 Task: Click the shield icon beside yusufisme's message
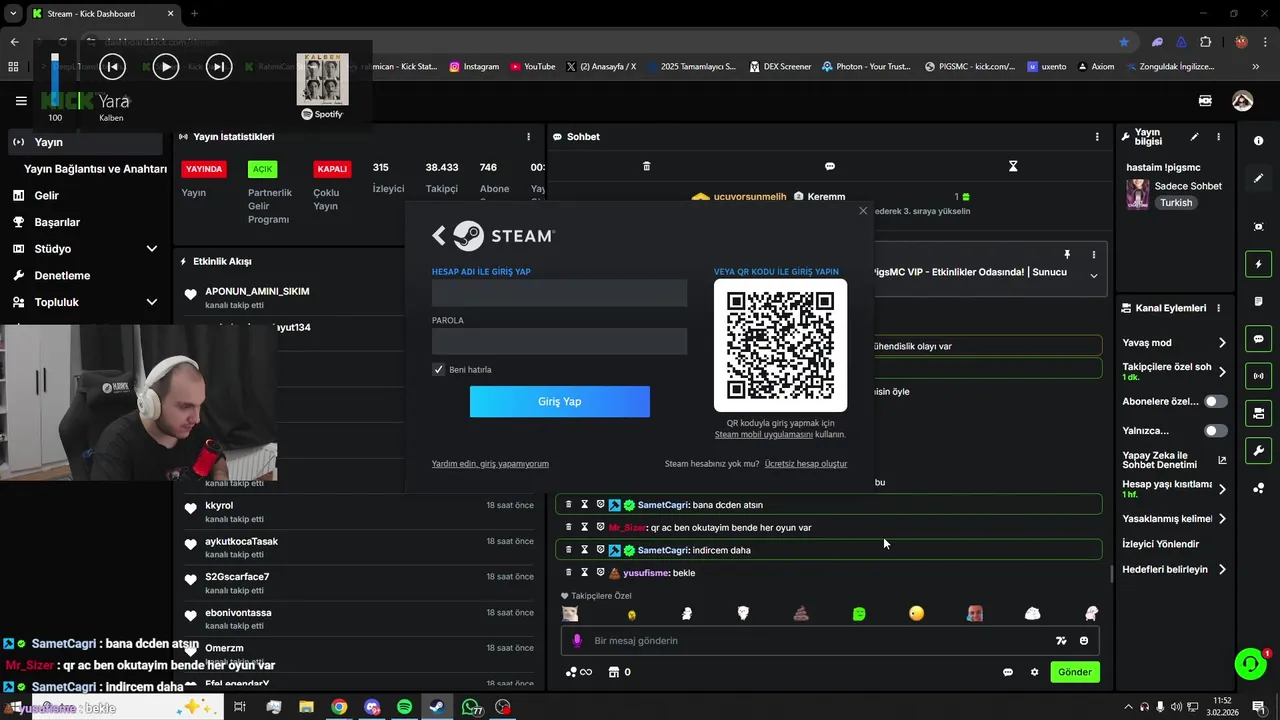600,573
